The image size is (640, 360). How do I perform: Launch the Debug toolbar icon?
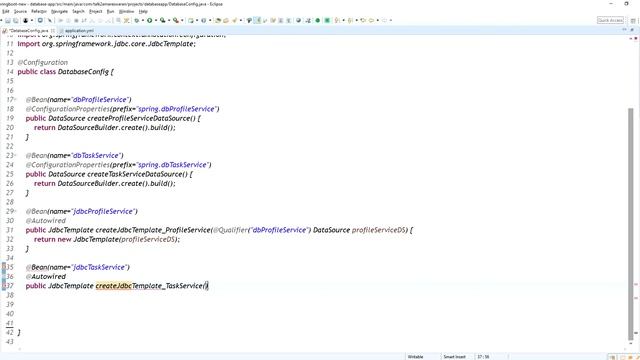(x=137, y=20)
